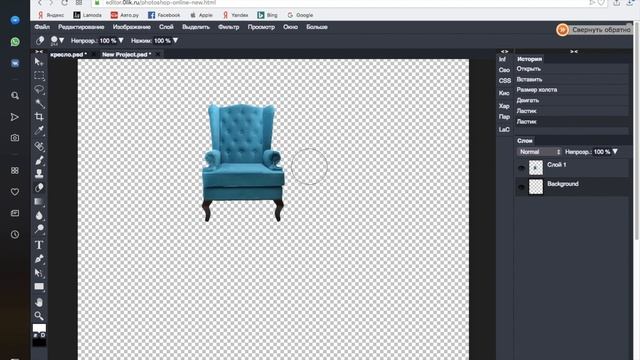
Task: Open the Inf side panel
Action: pyautogui.click(x=502, y=59)
